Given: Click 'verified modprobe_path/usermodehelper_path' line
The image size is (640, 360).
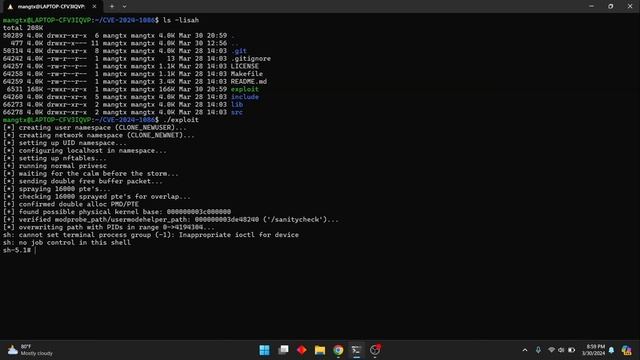Looking at the screenshot, I should point(171,220).
